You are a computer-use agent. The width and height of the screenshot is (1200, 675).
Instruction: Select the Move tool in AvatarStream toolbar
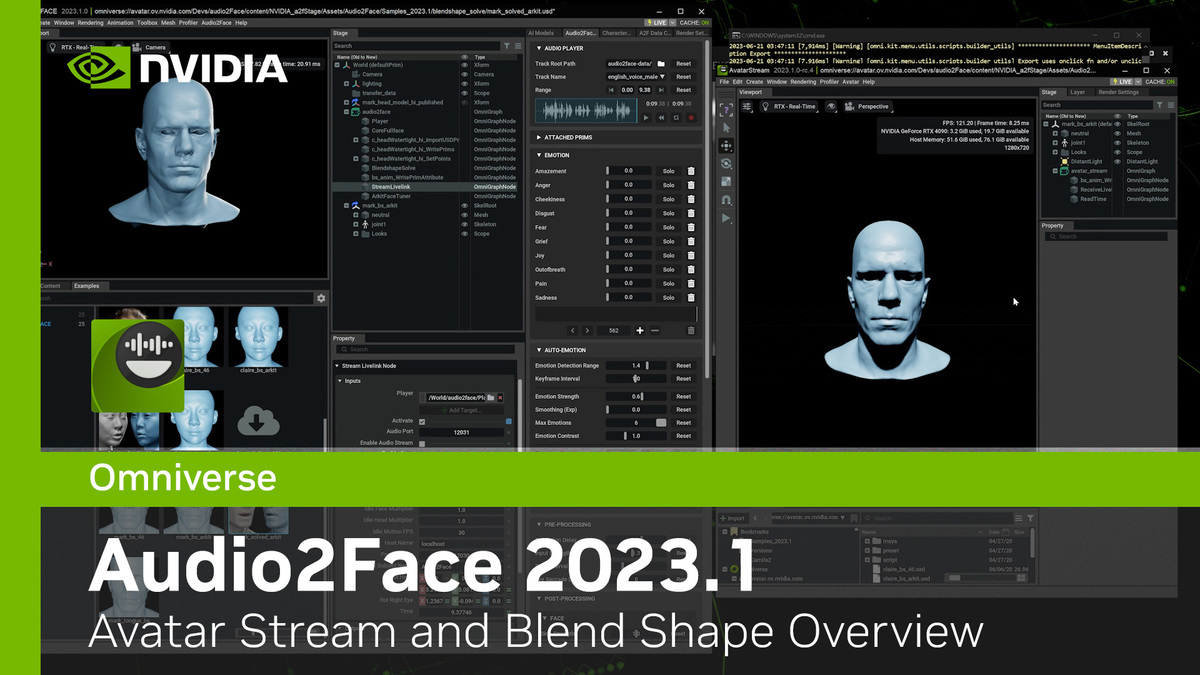[x=727, y=146]
